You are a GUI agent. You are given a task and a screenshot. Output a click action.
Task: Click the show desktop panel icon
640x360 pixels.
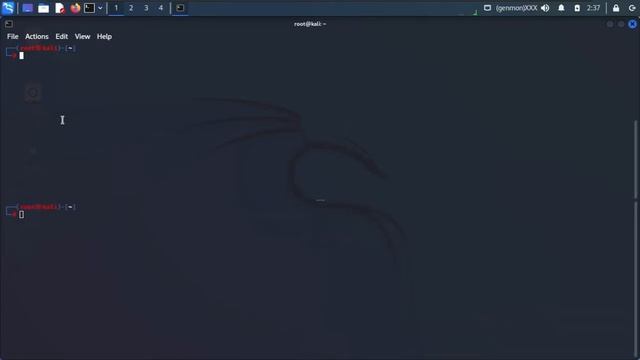tap(27, 8)
